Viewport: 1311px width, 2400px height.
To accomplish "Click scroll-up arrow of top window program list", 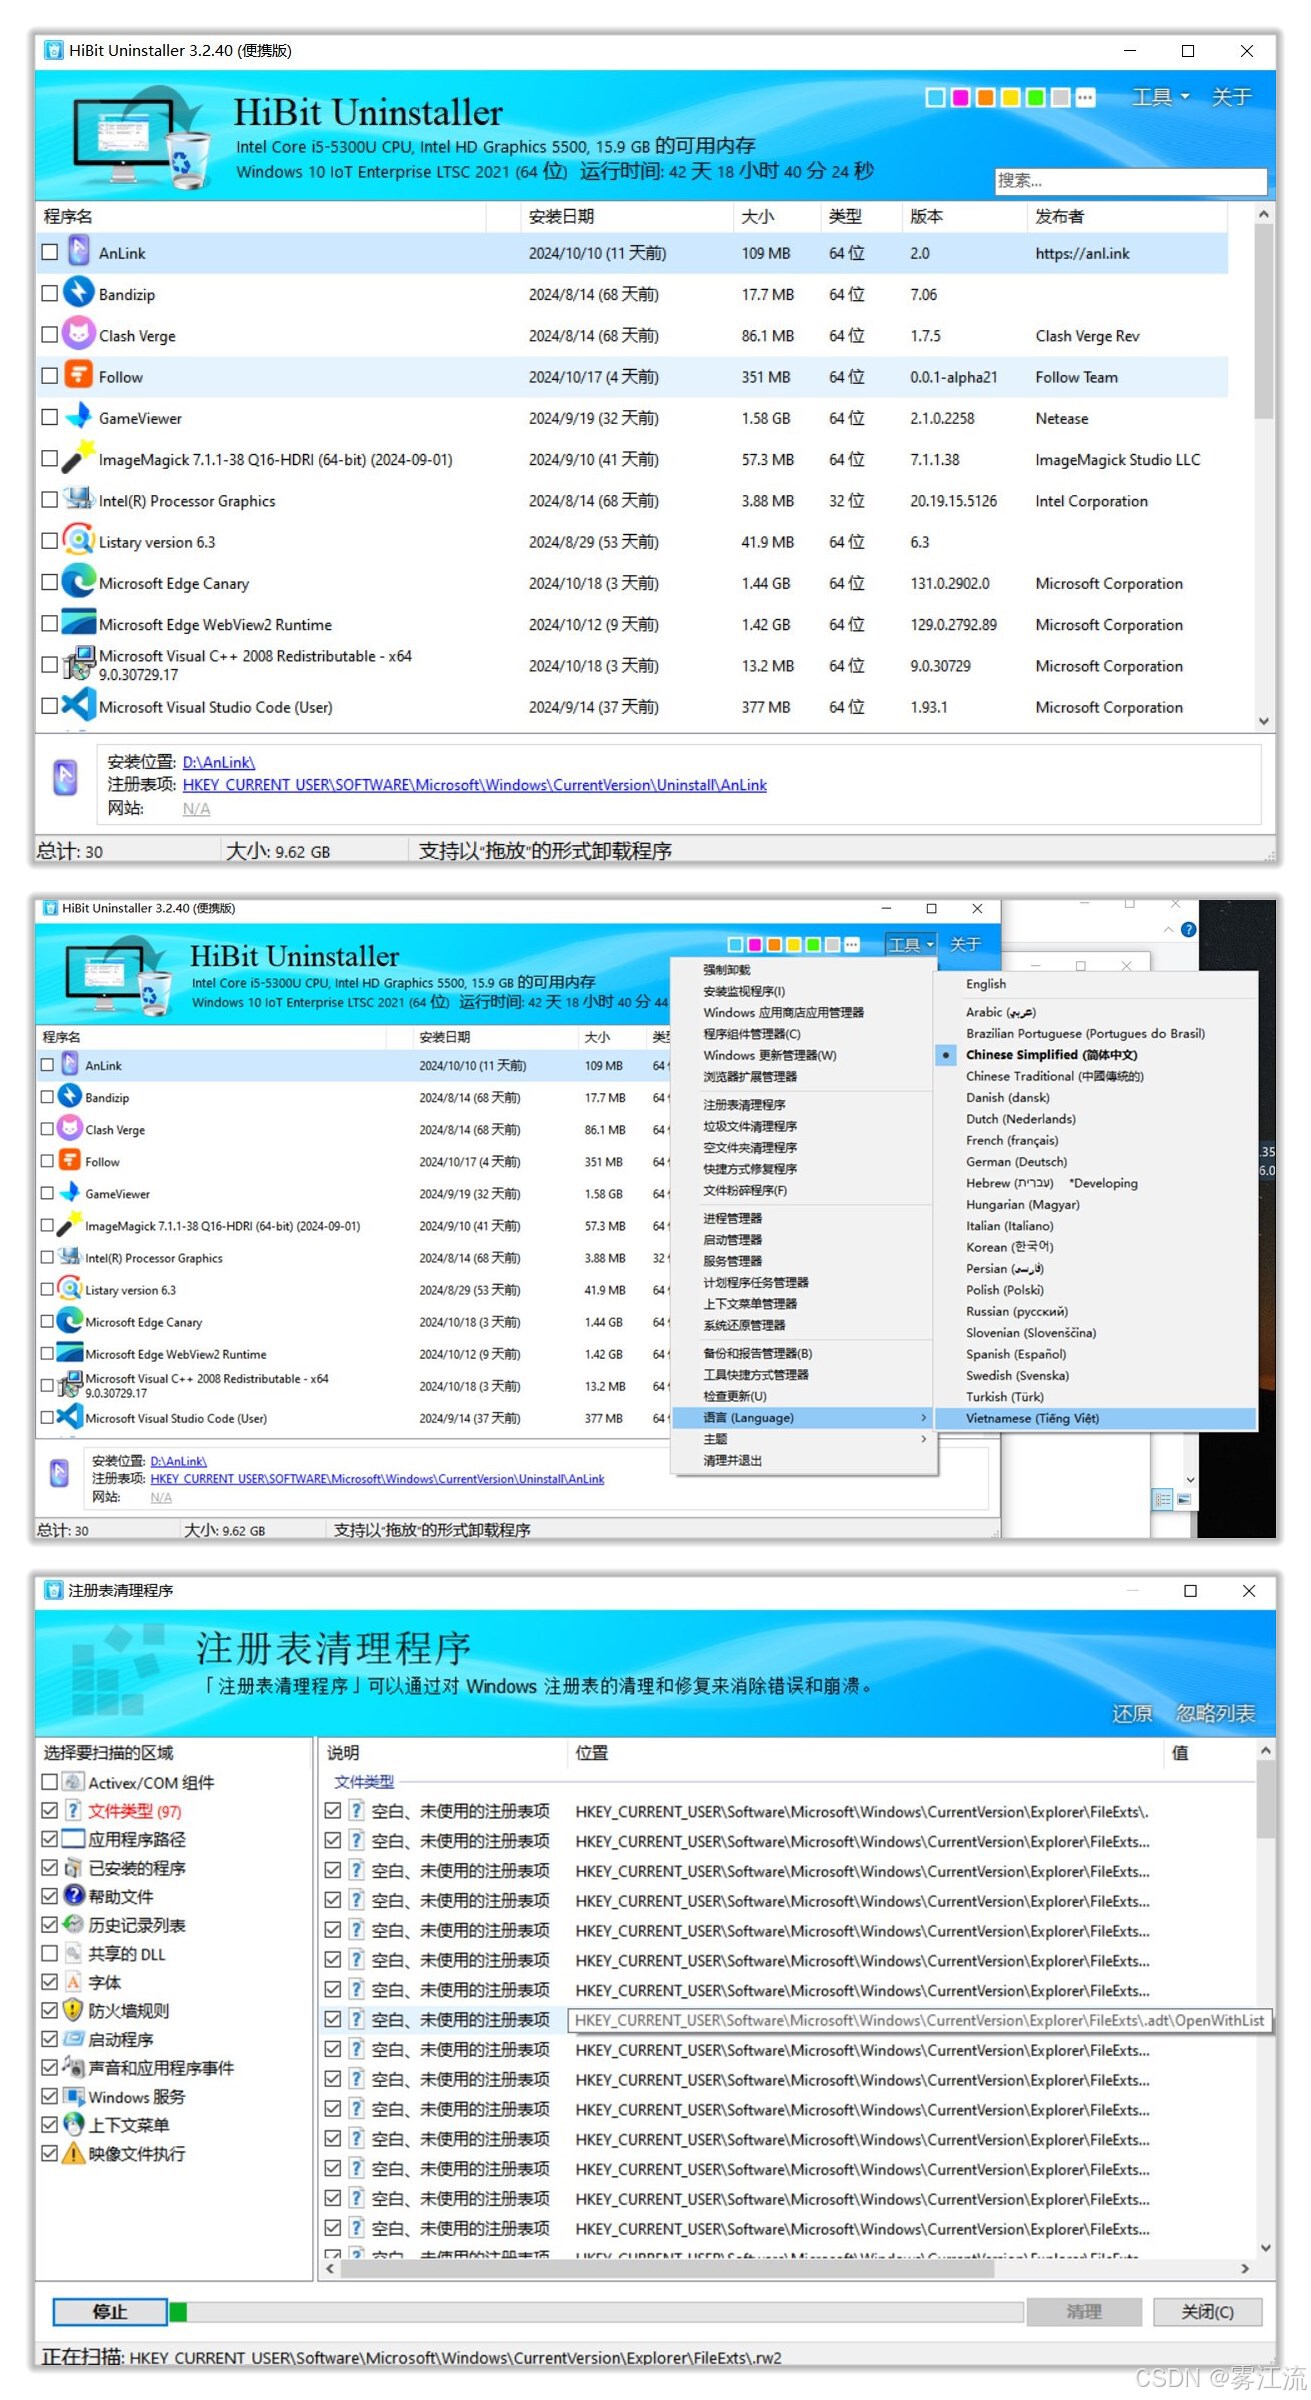I will pos(1264,214).
